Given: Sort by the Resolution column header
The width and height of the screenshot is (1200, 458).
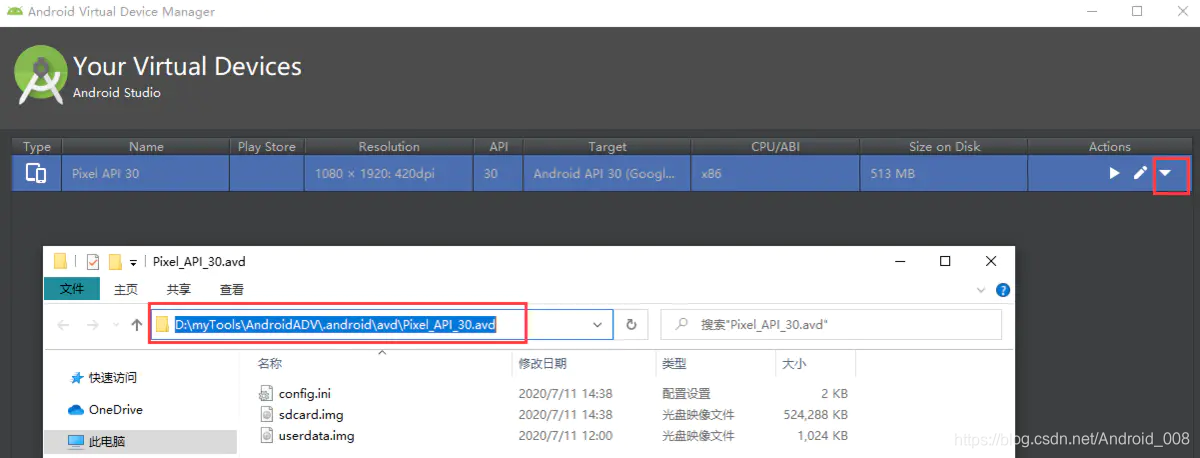Looking at the screenshot, I should (x=389, y=146).
